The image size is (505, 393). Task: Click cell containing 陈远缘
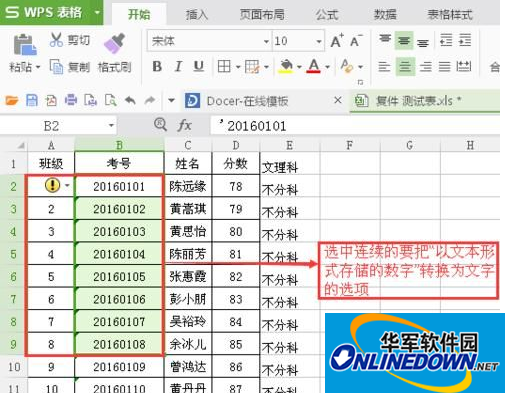pos(188,186)
